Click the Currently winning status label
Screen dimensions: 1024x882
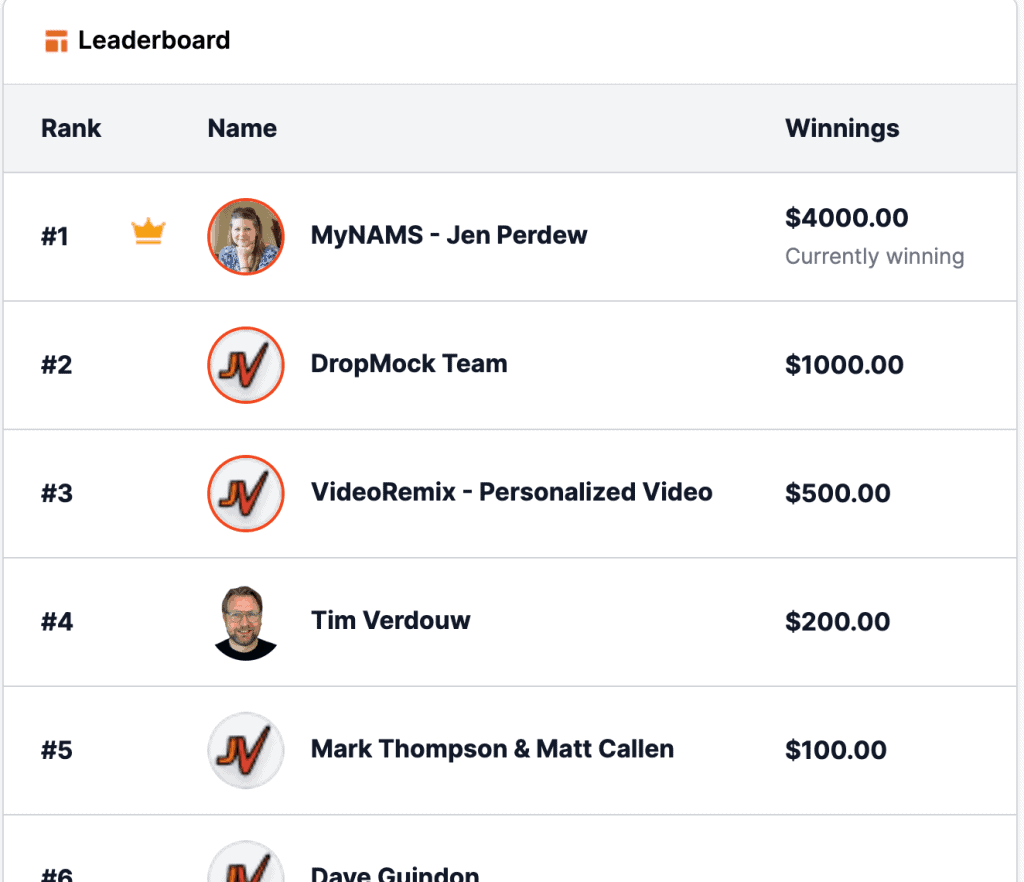[x=874, y=256]
